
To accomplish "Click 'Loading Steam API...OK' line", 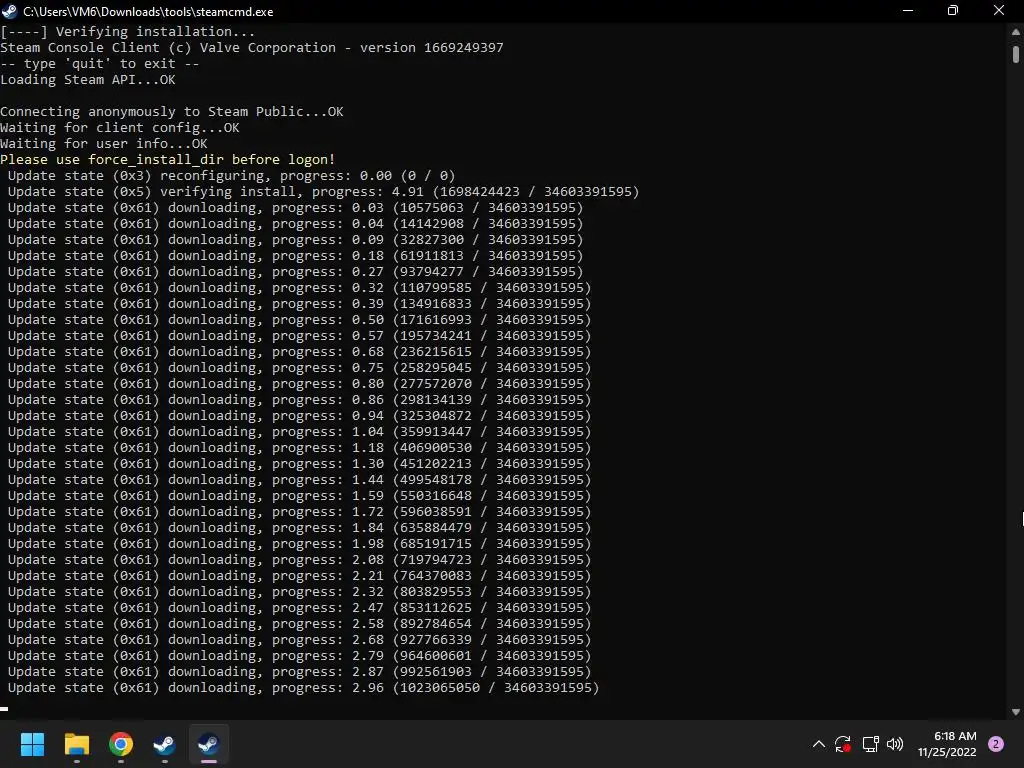I will (x=88, y=80).
